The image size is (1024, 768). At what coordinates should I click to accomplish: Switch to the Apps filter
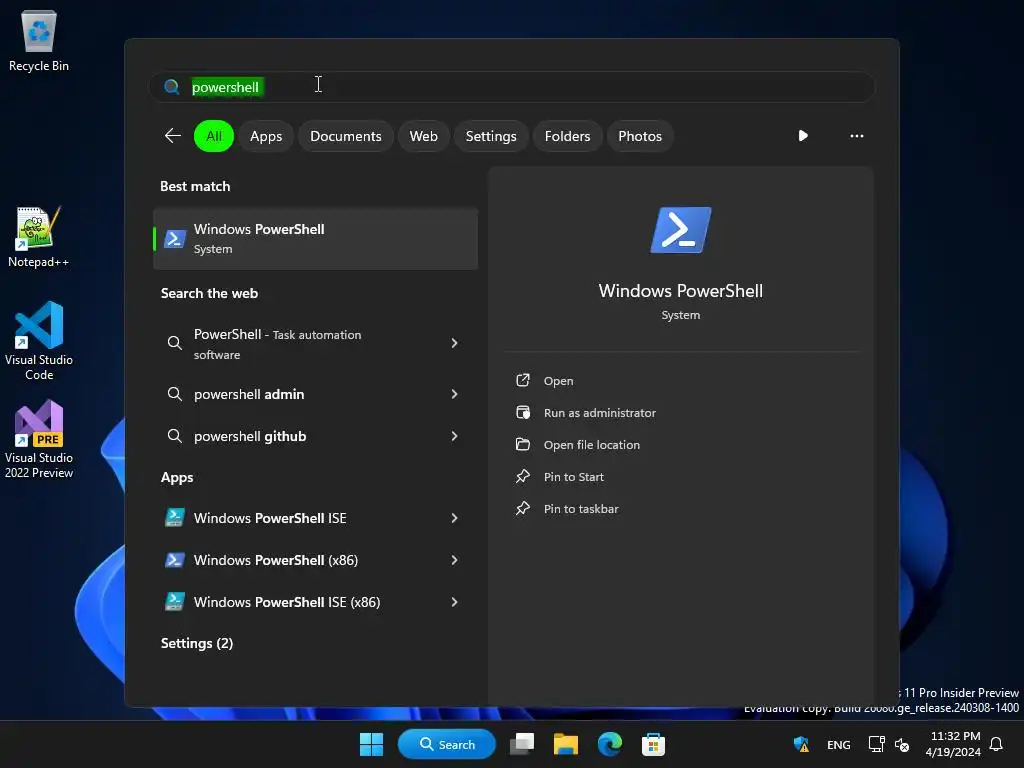pyautogui.click(x=266, y=136)
